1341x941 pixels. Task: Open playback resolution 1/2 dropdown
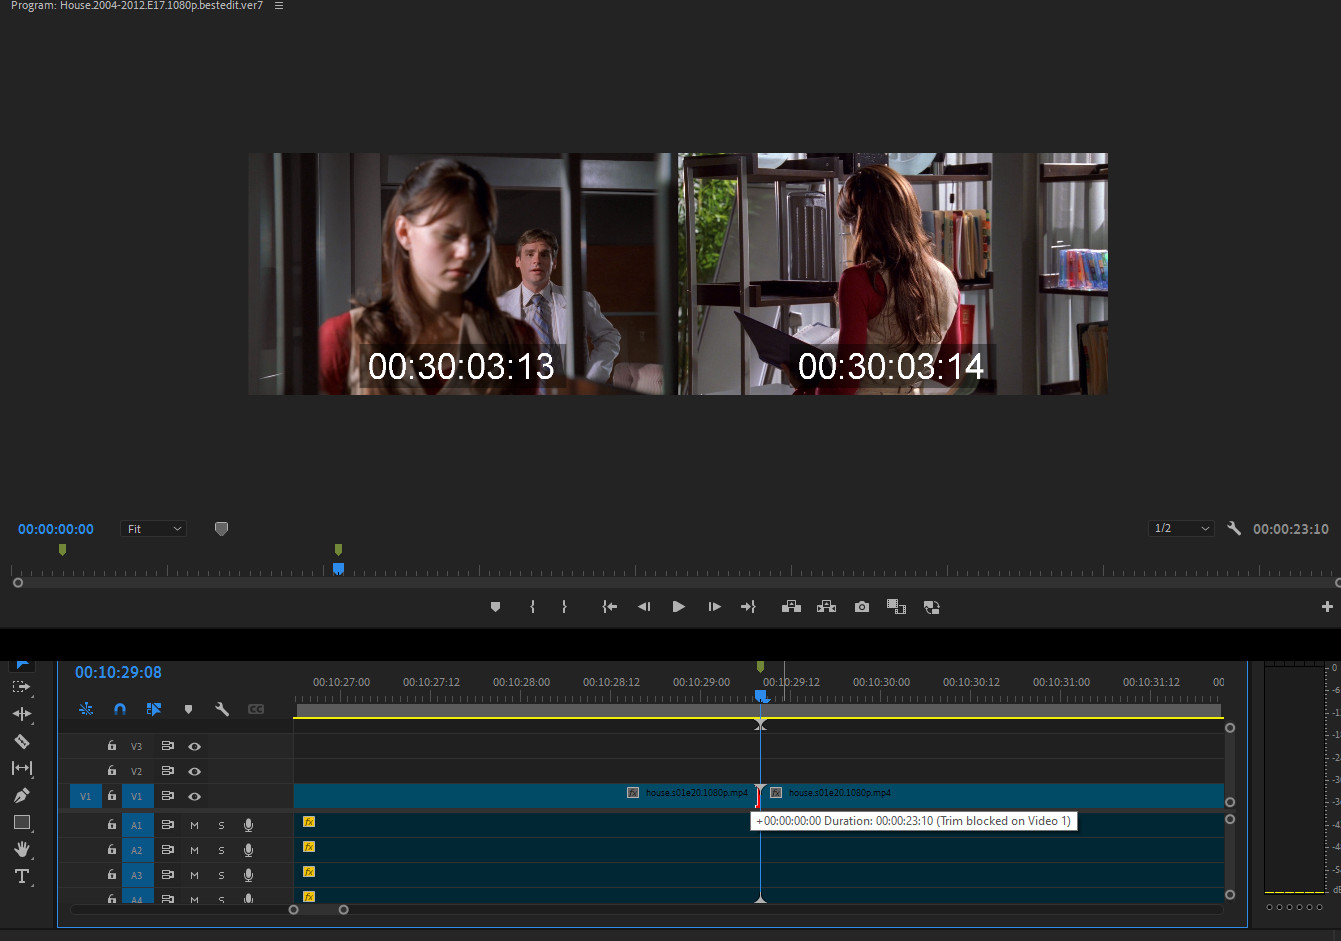click(x=1181, y=528)
